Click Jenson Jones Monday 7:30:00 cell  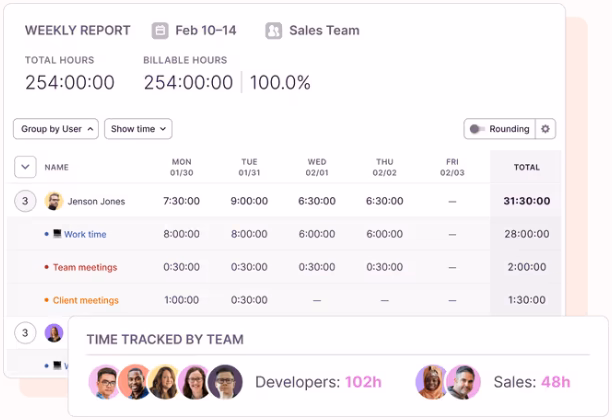[181, 201]
